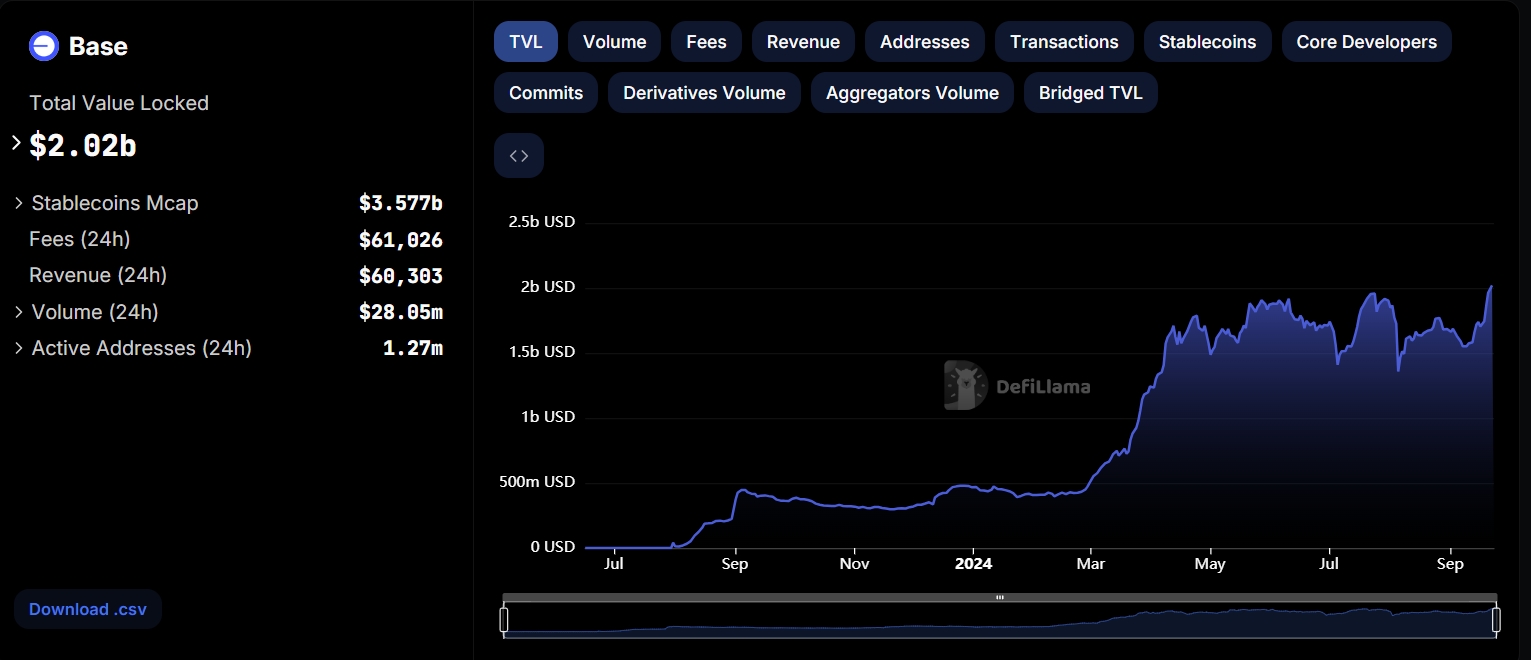The height and width of the screenshot is (660, 1531).
Task: Enable the Transactions chart toggle
Action: 1064,42
